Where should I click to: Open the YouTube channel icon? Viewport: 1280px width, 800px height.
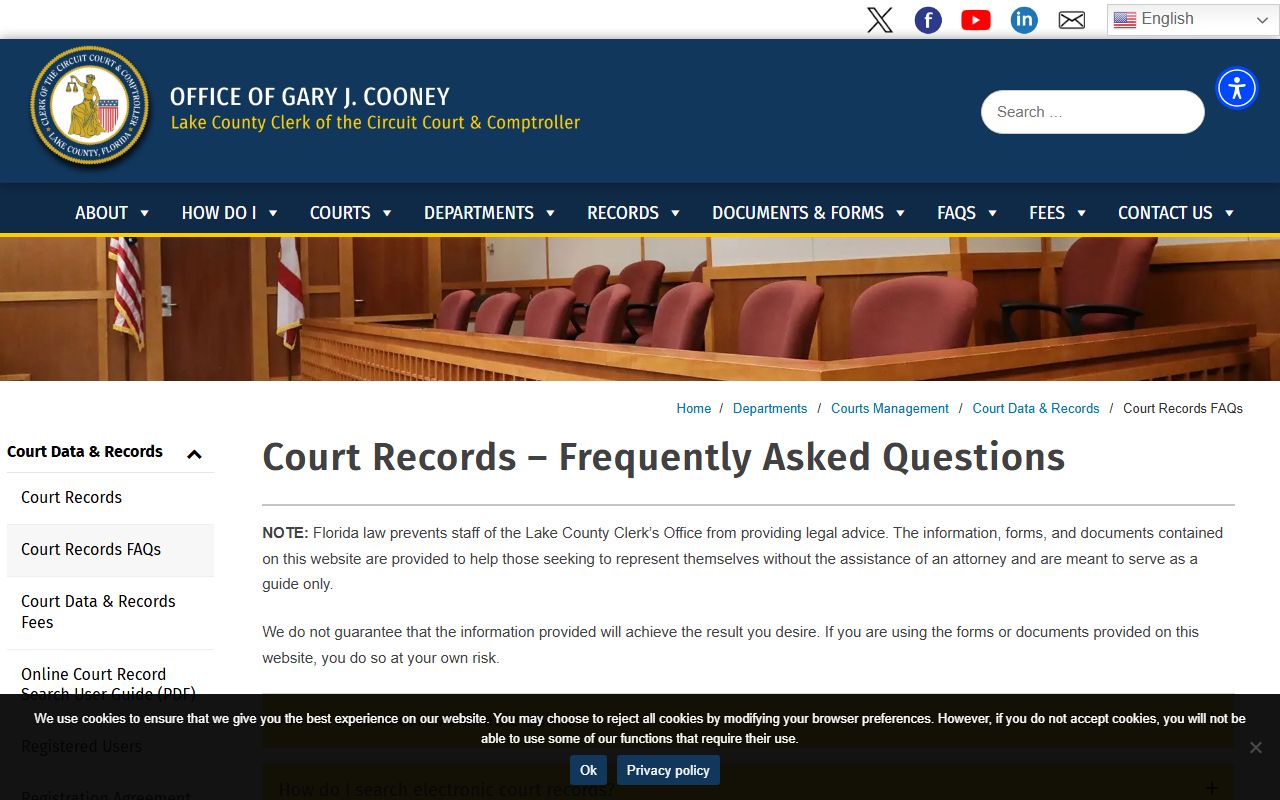(x=976, y=20)
